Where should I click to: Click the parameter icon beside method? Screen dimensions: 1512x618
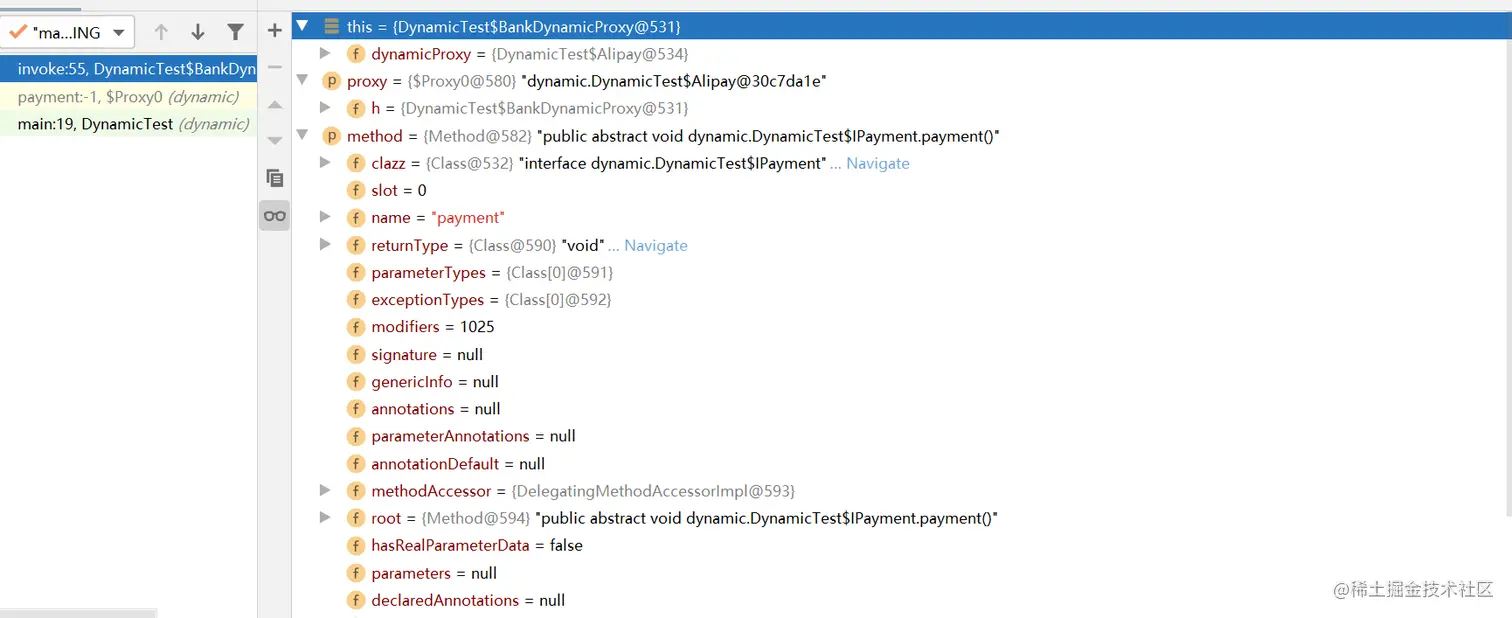[x=331, y=135]
